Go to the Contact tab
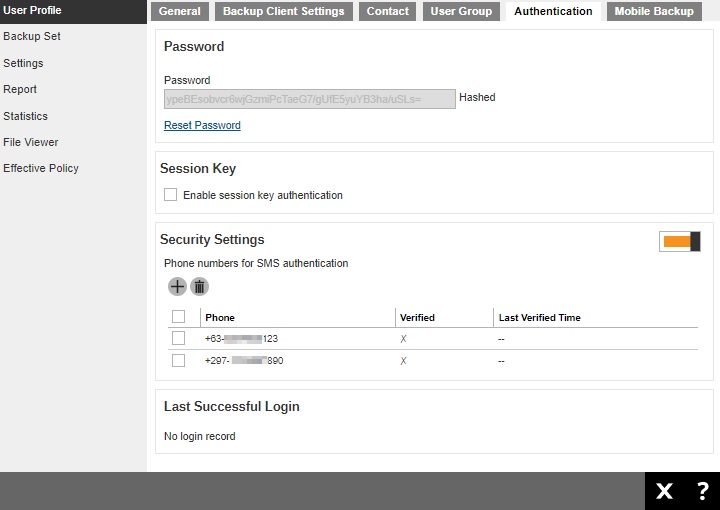Screen dimensions: 720x510 (388, 11)
